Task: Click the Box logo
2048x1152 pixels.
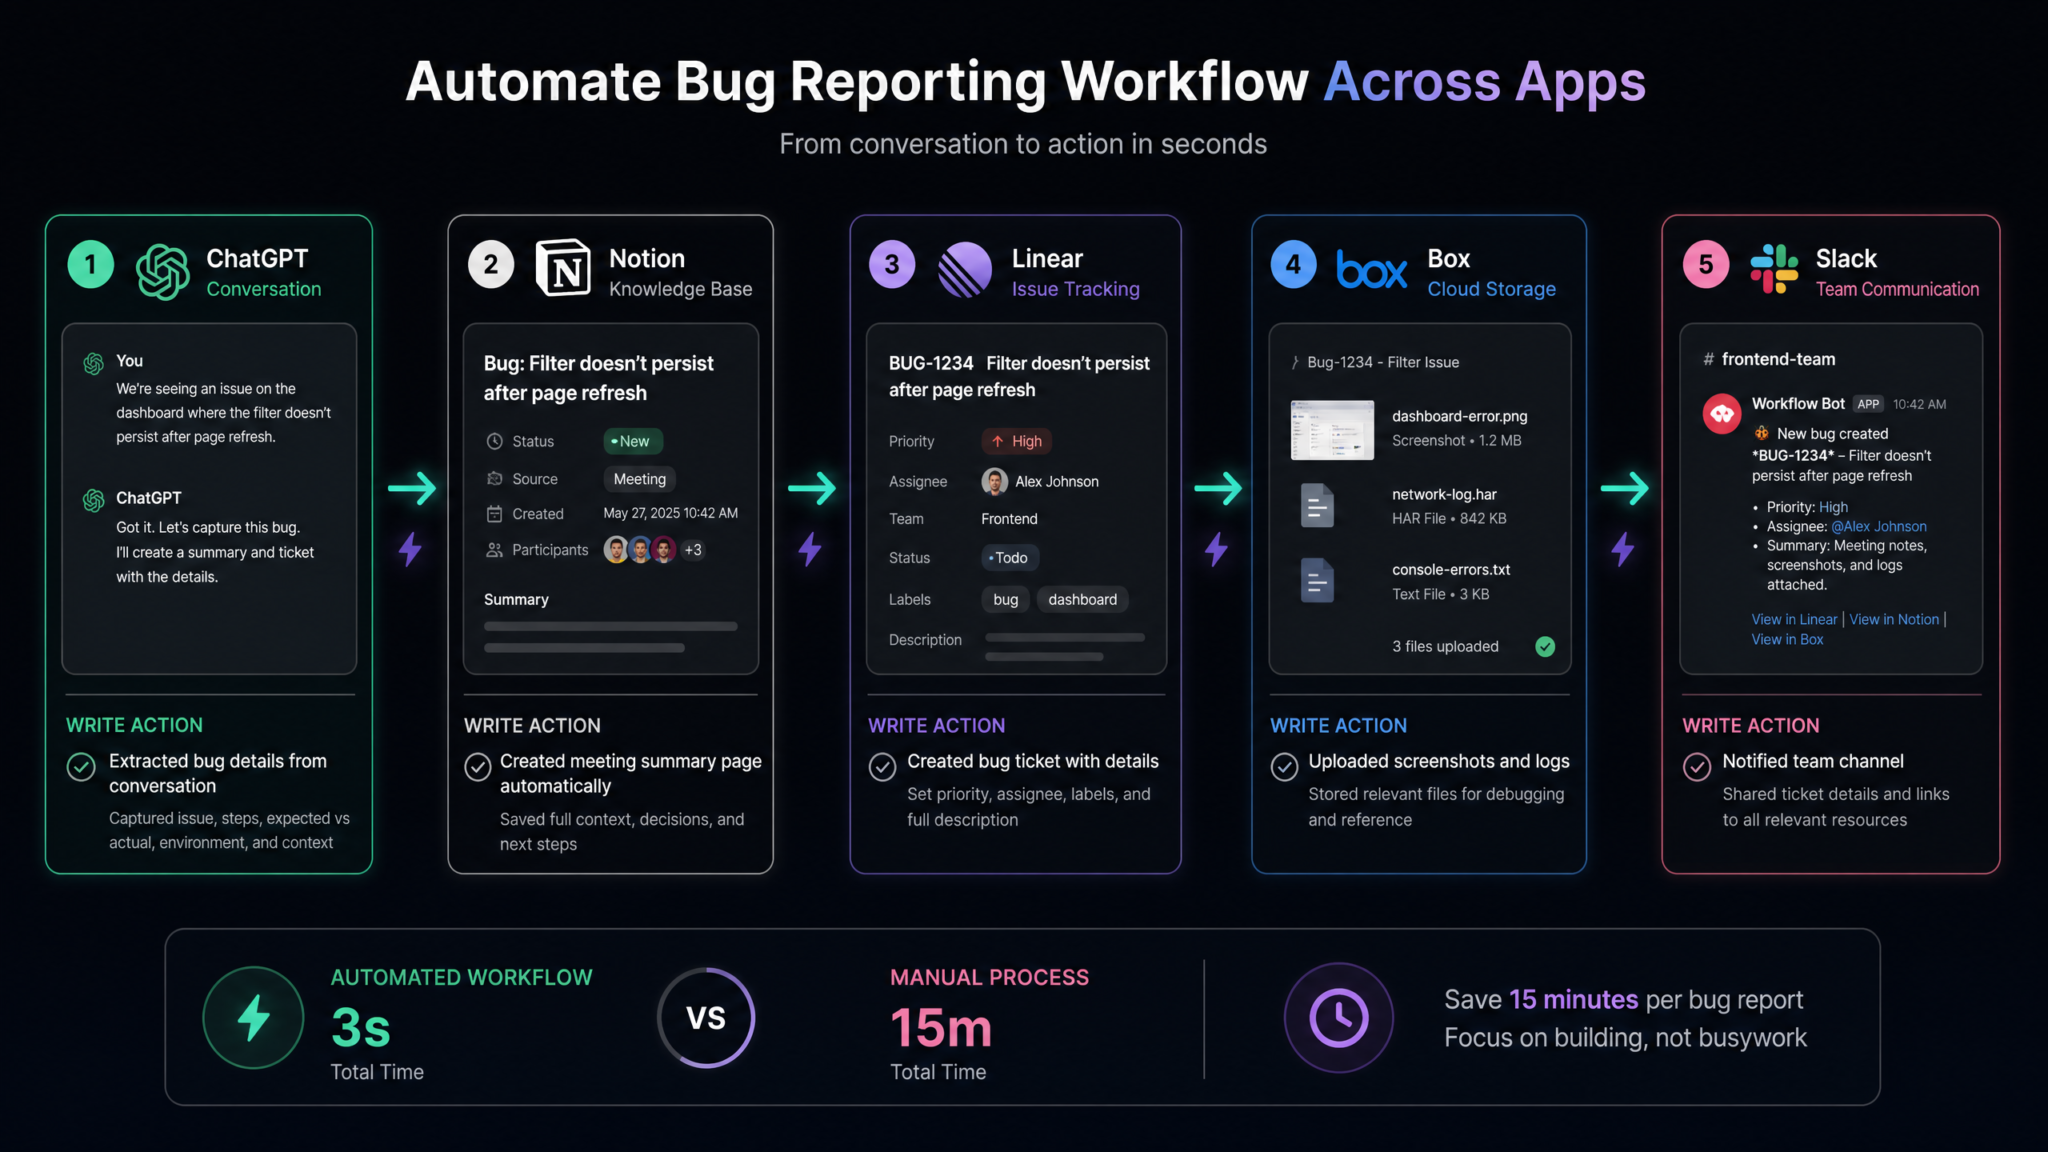Action: click(1371, 269)
